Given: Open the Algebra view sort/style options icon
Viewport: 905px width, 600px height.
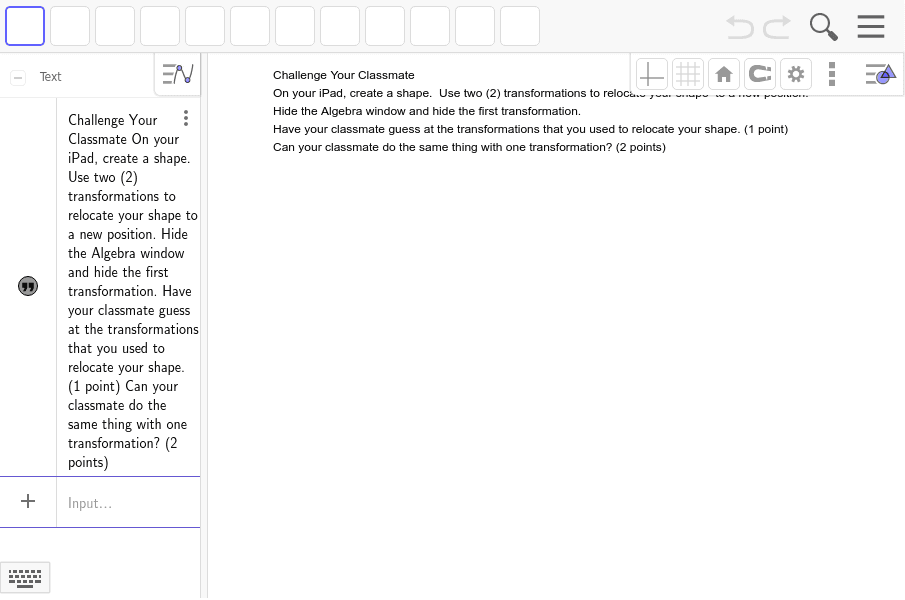Looking at the screenshot, I should (178, 74).
